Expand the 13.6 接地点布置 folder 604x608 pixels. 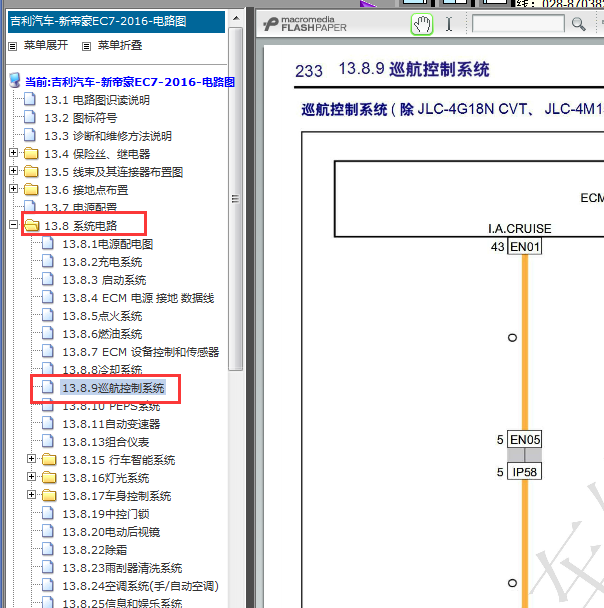click(14, 189)
